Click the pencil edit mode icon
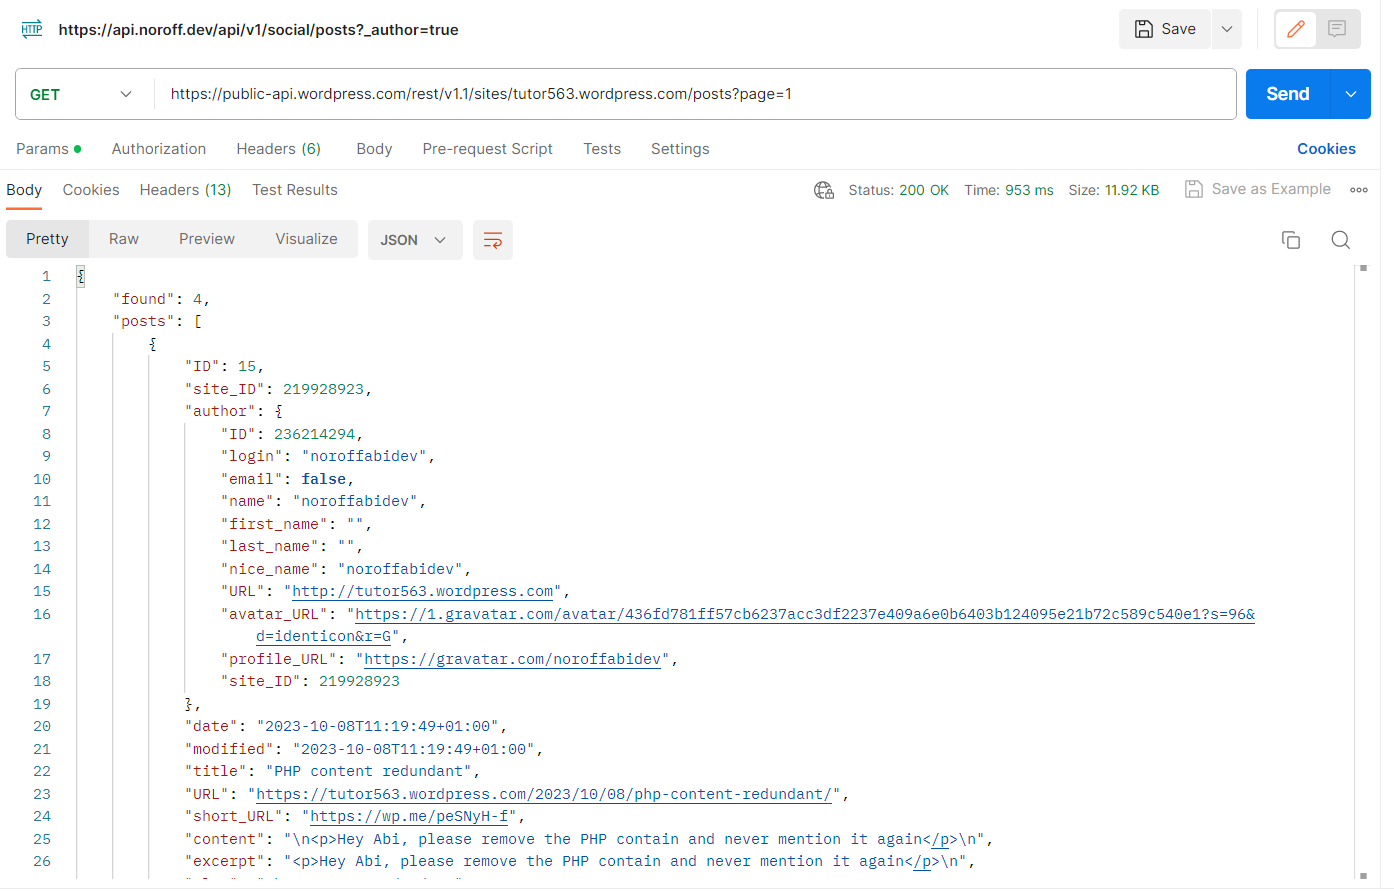 click(1296, 29)
